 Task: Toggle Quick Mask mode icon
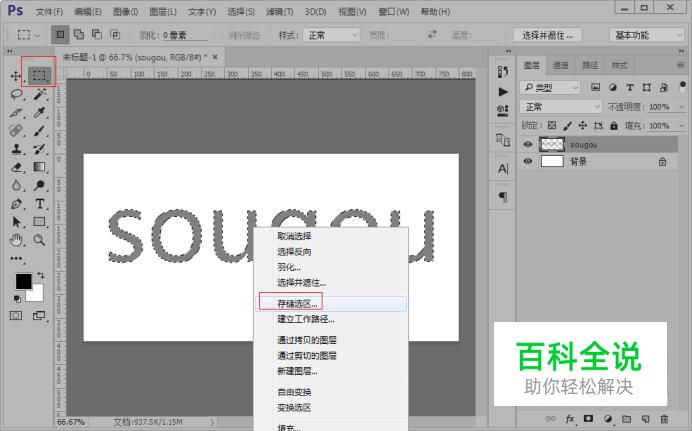tap(16, 315)
